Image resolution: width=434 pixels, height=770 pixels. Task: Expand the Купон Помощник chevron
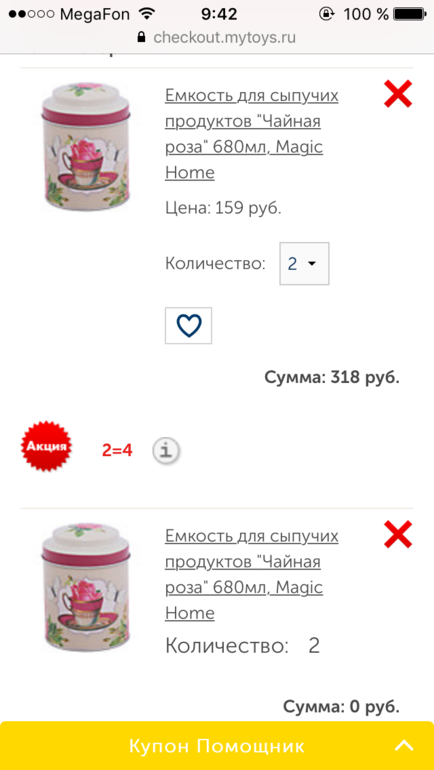point(404,746)
